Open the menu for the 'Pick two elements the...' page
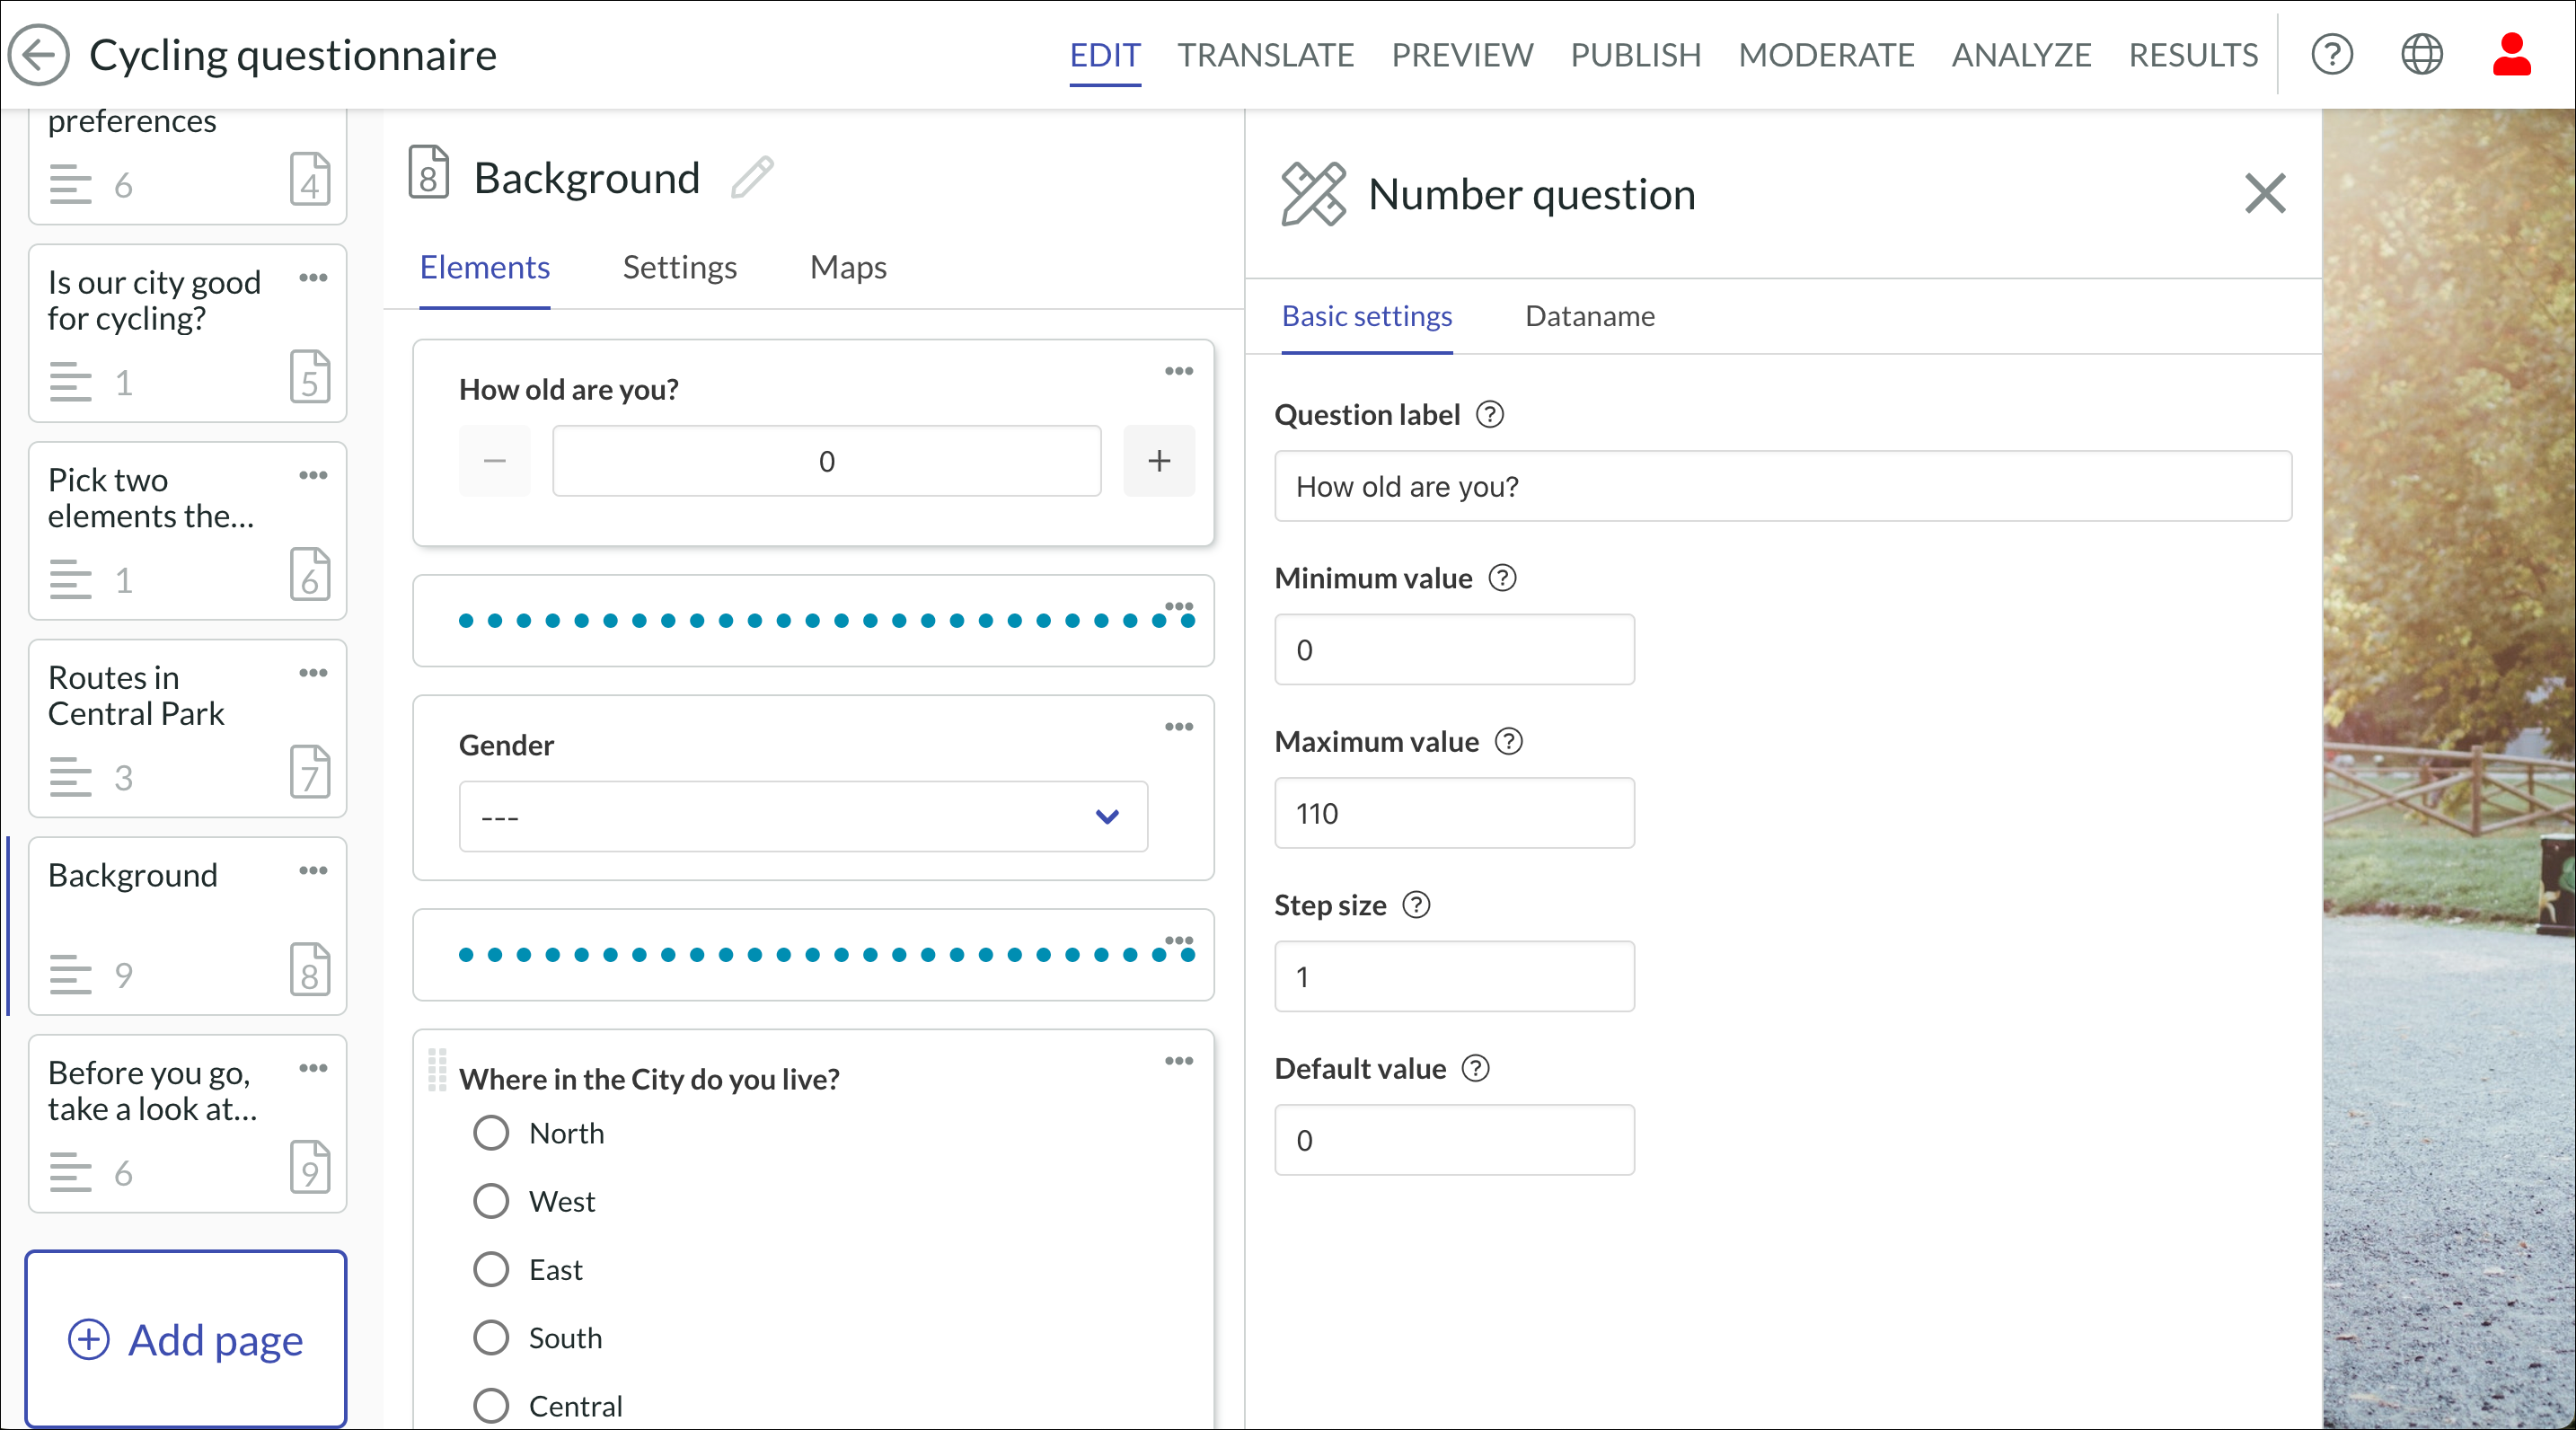Screen dimensions: 2576x1430 click(313, 475)
